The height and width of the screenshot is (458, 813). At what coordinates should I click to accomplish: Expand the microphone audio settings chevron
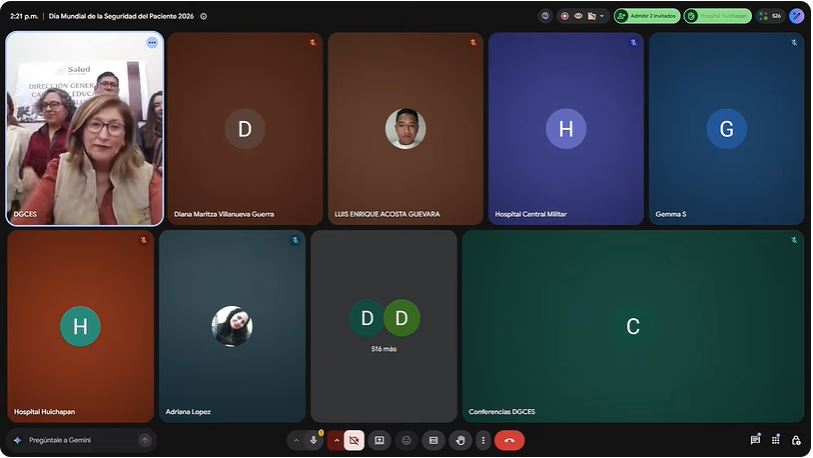(x=296, y=440)
